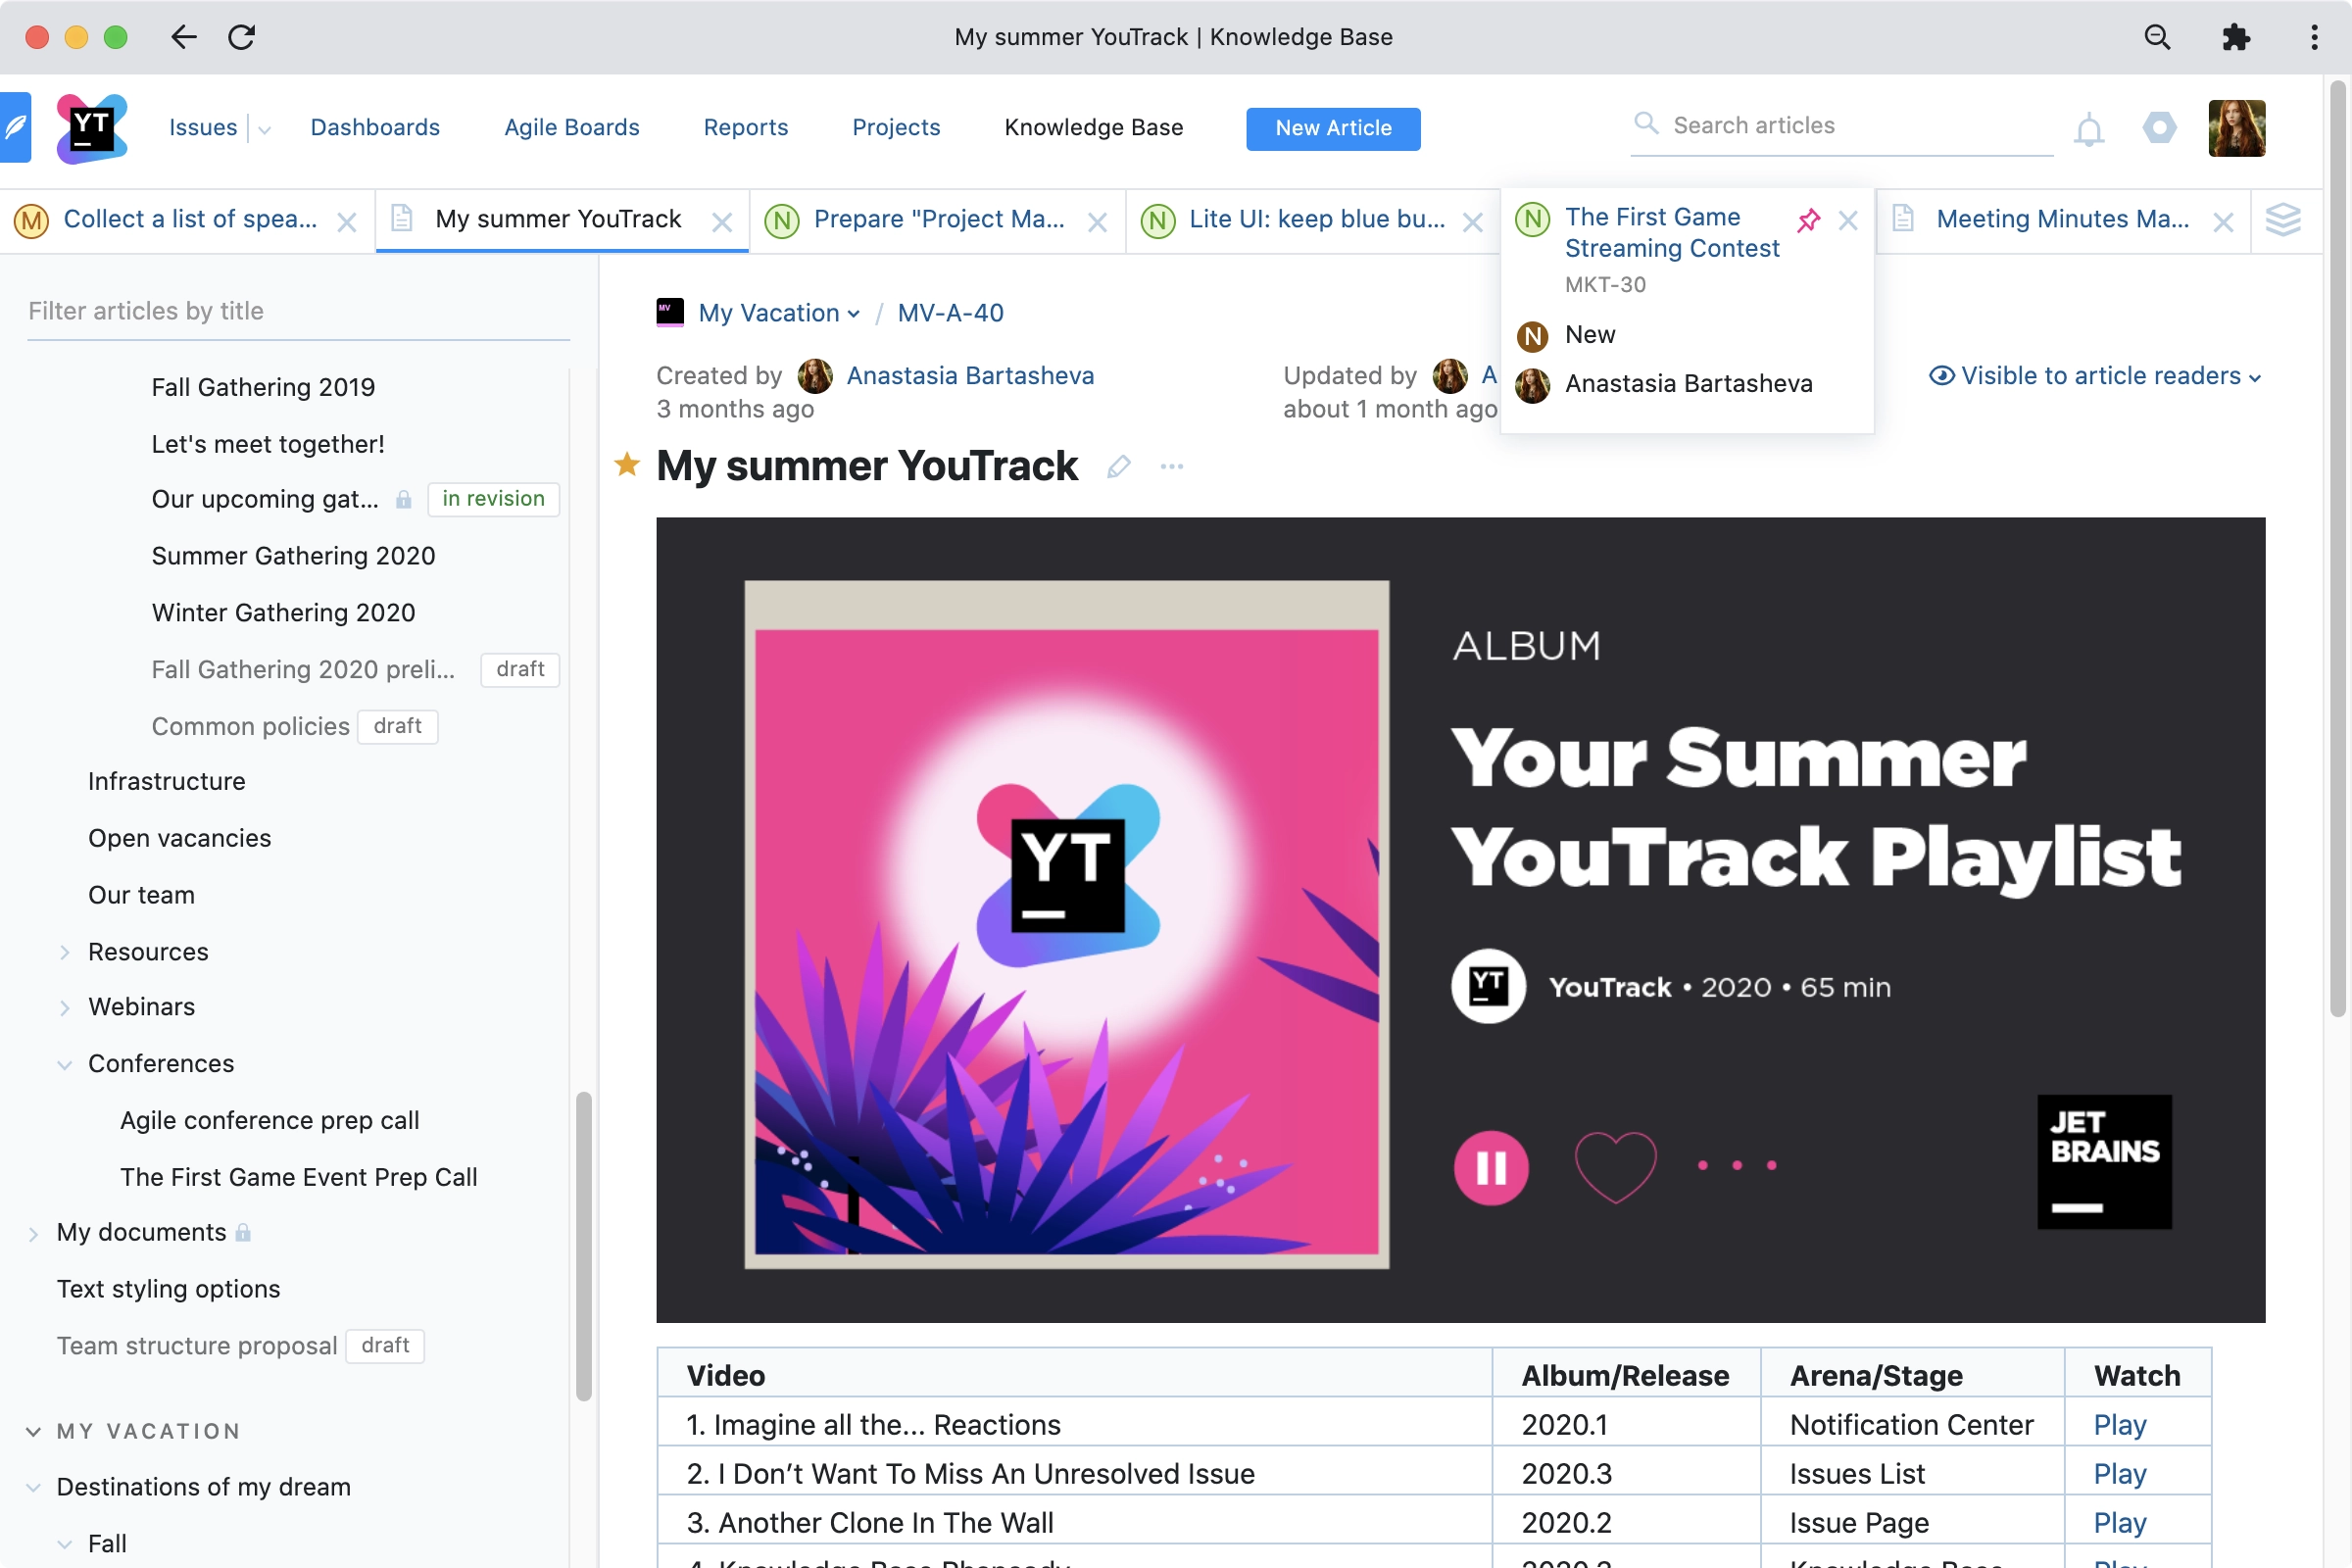
Task: Open the My Vacation project dropdown
Action: coord(778,313)
